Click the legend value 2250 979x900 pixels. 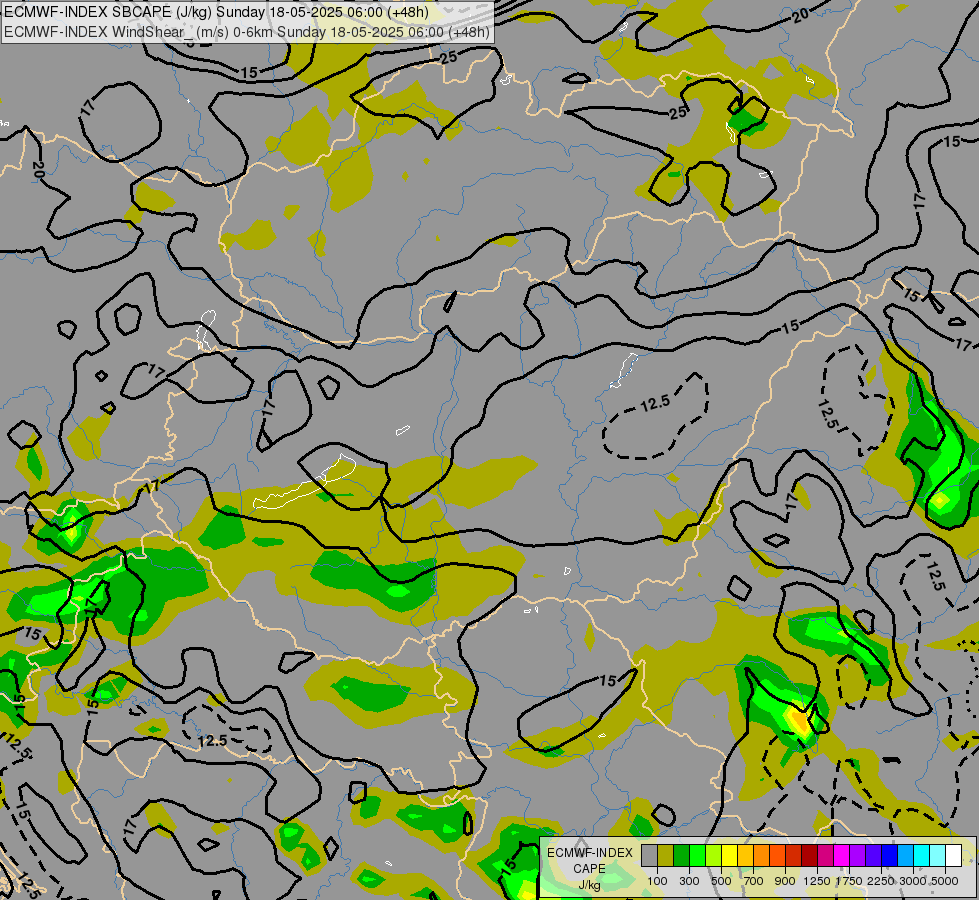(881, 881)
